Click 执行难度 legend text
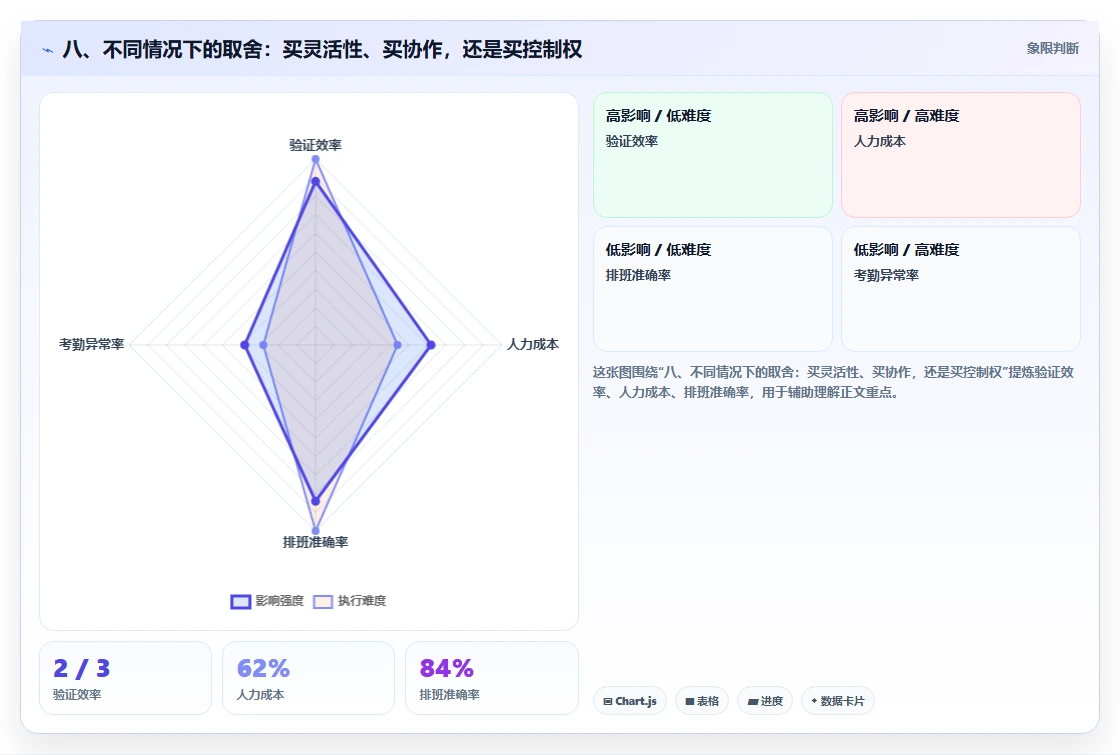 [x=361, y=601]
